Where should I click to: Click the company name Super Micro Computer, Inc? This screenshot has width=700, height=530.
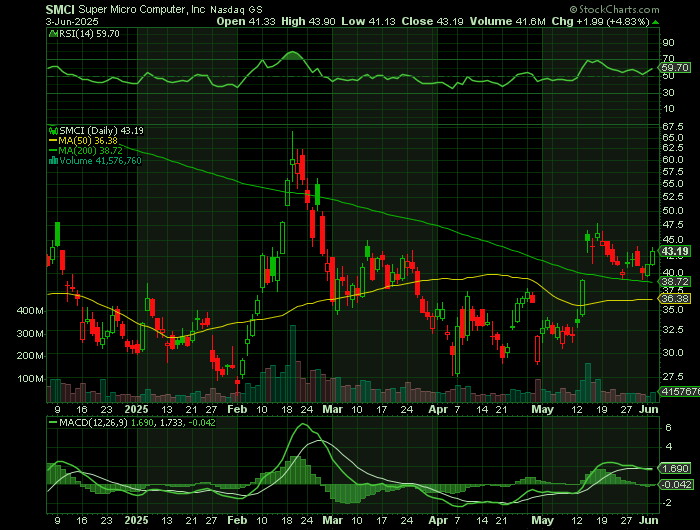[142, 9]
